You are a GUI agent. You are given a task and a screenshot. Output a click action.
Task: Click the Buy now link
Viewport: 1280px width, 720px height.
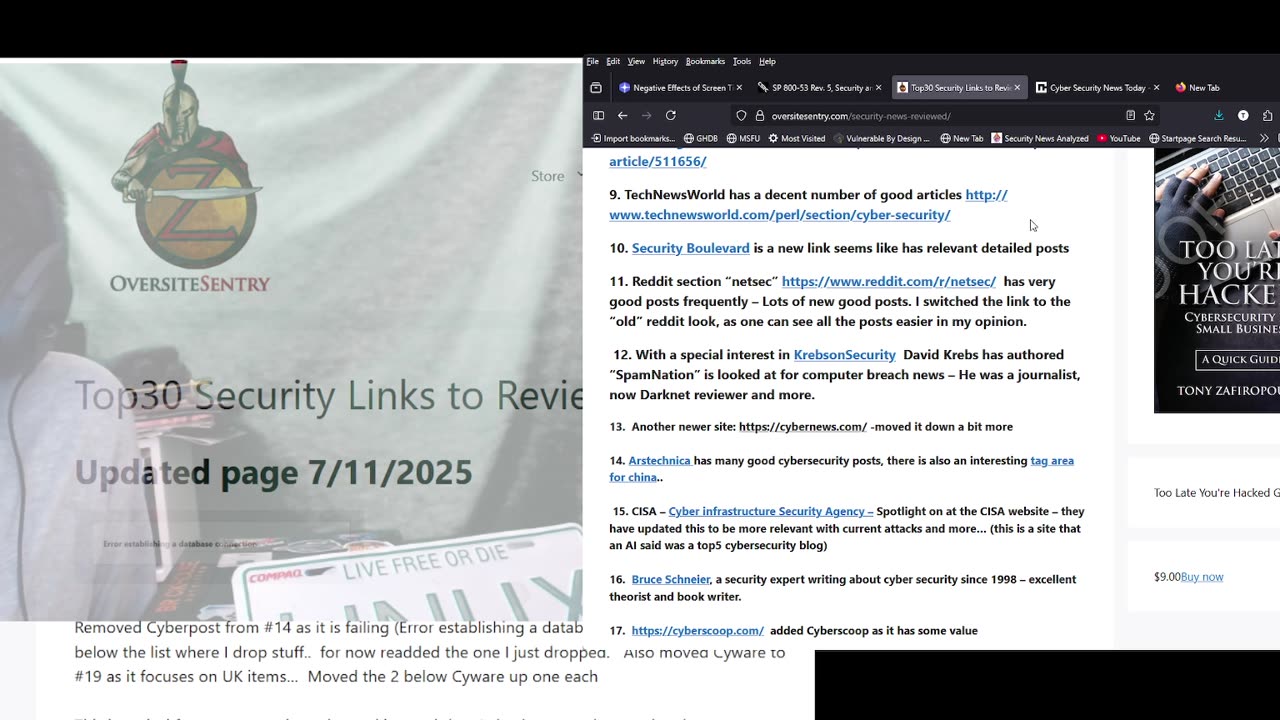1202,577
